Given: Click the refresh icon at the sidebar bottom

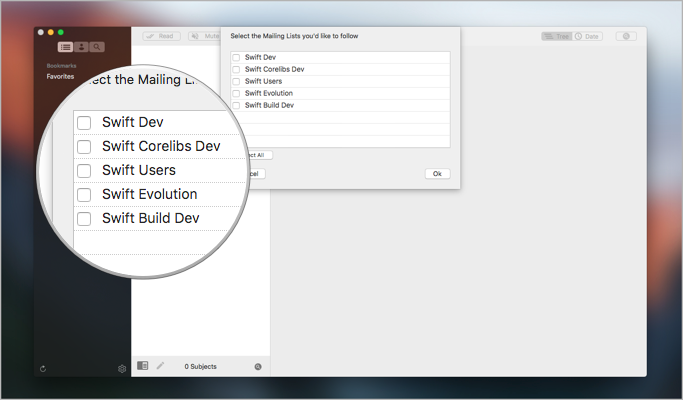Looking at the screenshot, I should [x=43, y=369].
